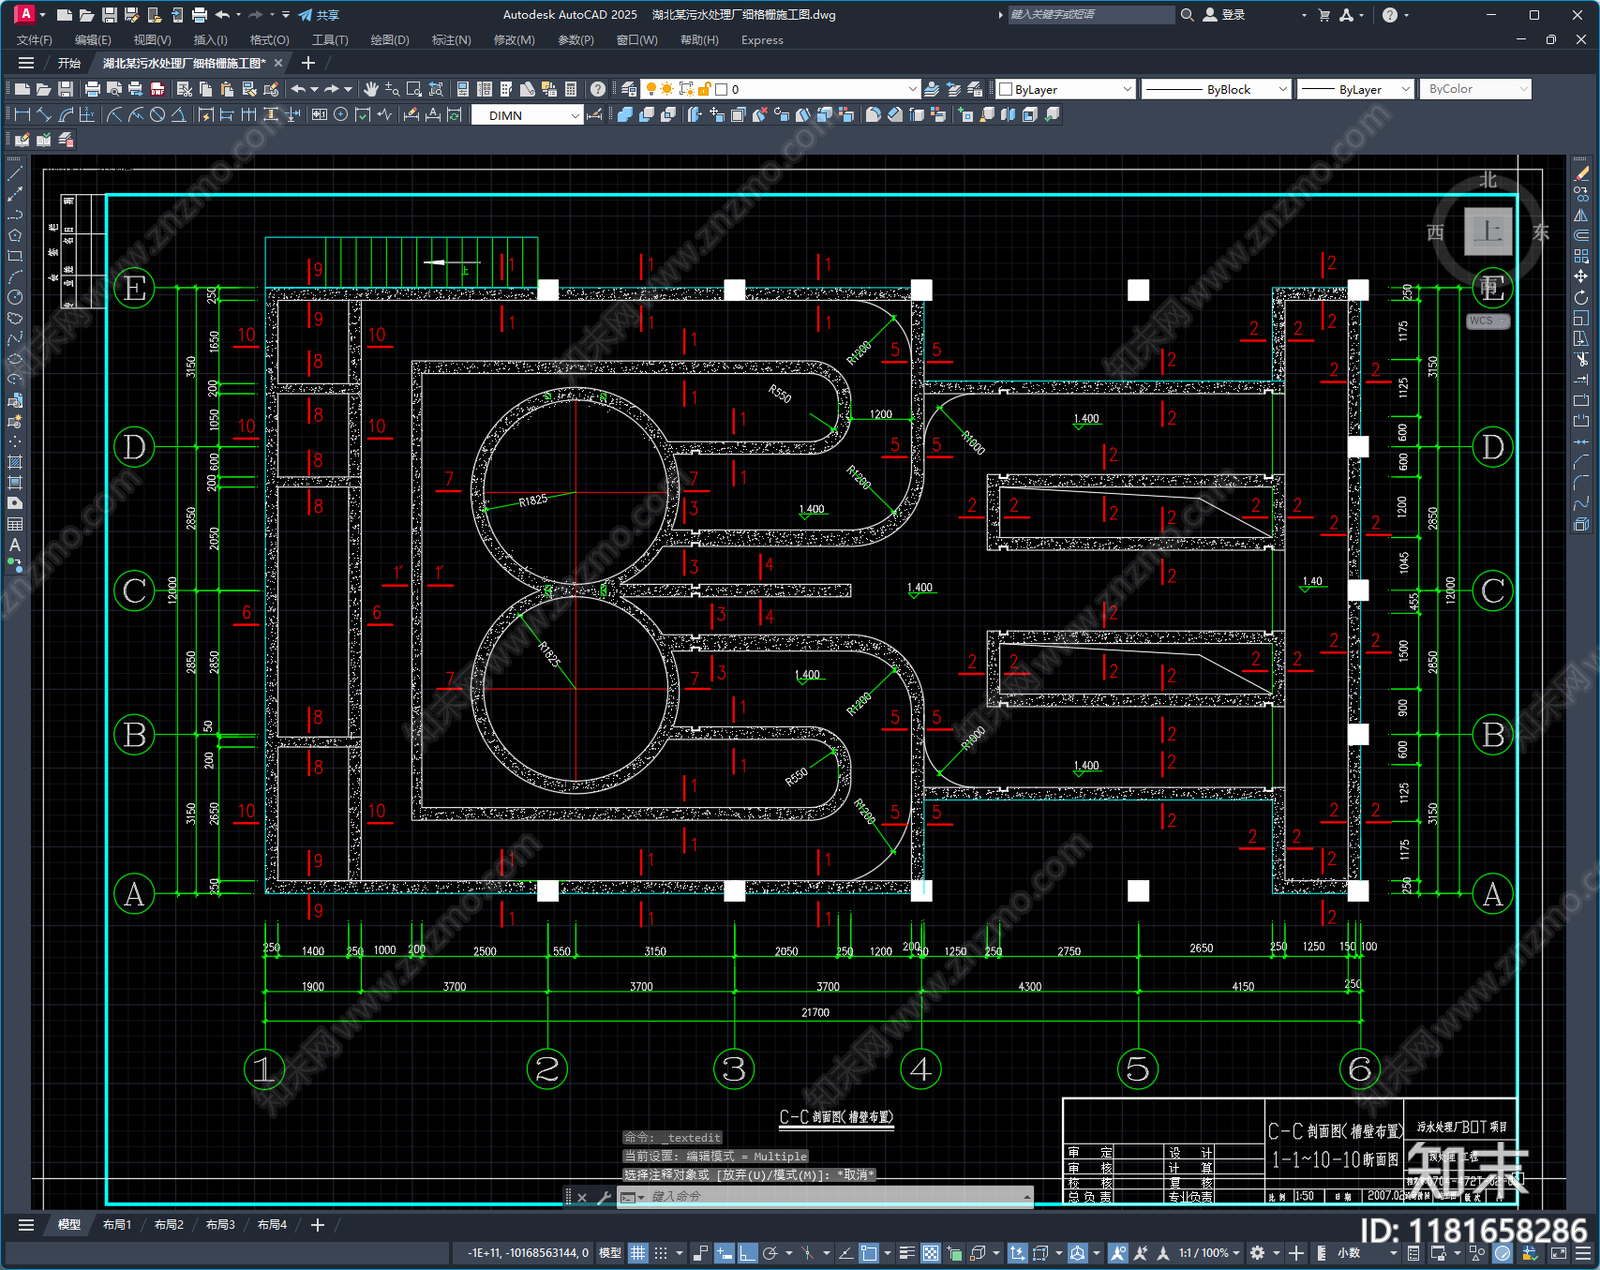
Task: Expand the quick access toolbar customize arrow
Action: 286,15
